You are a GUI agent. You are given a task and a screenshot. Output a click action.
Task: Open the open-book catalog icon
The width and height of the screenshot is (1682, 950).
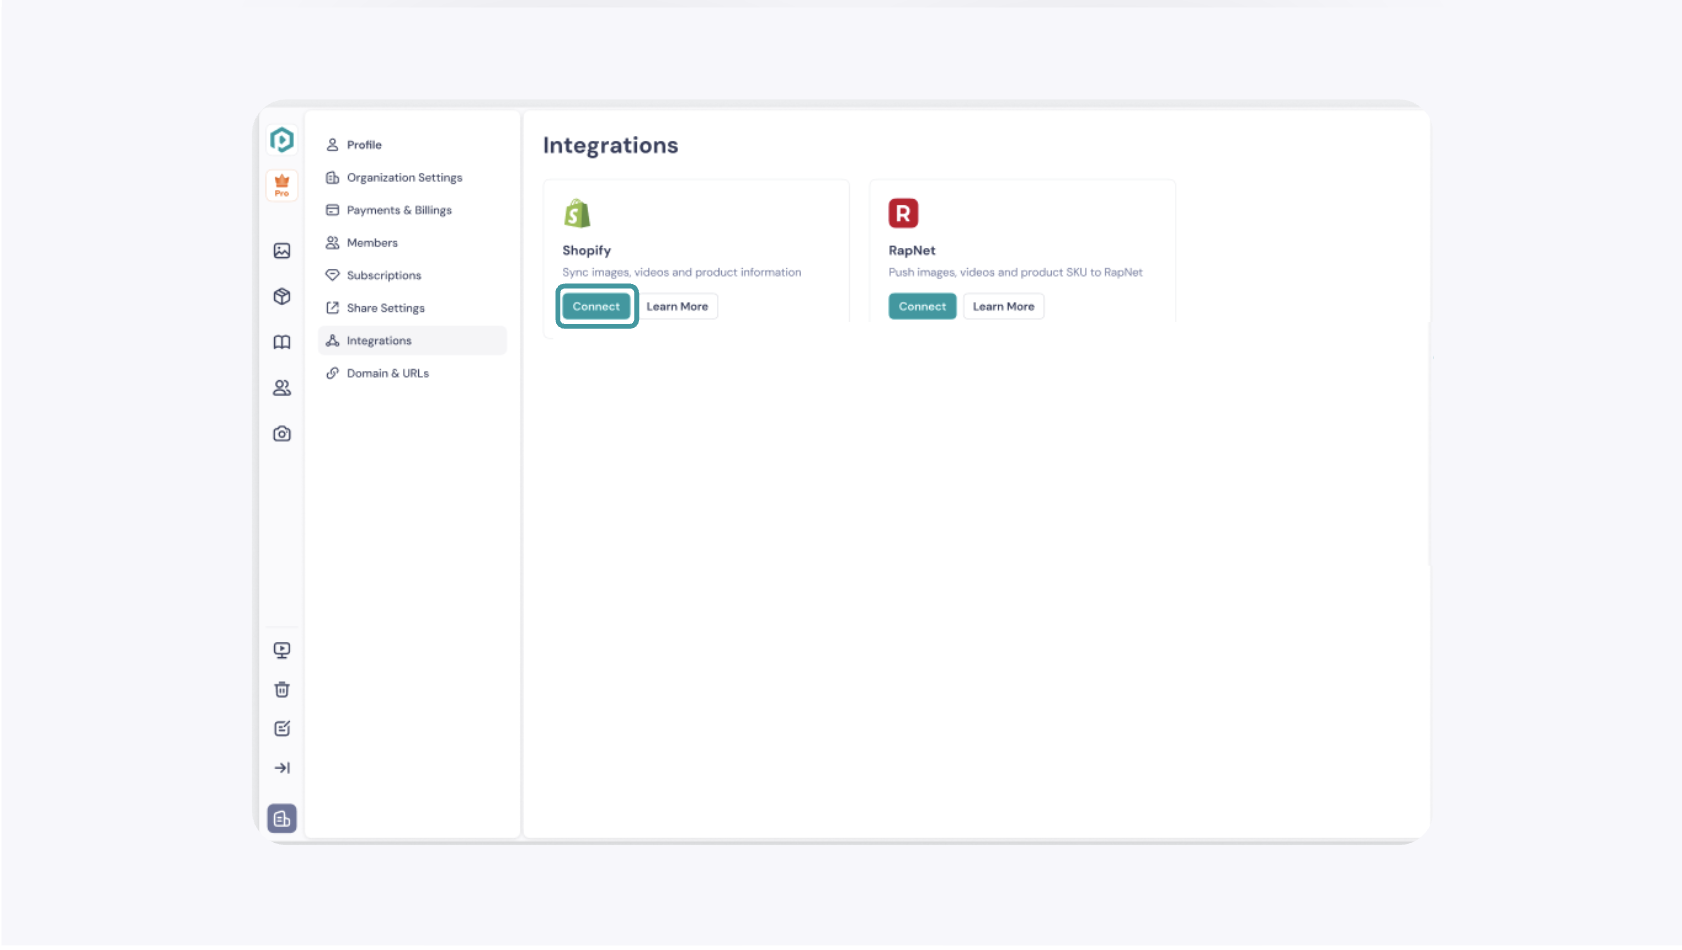tap(282, 342)
